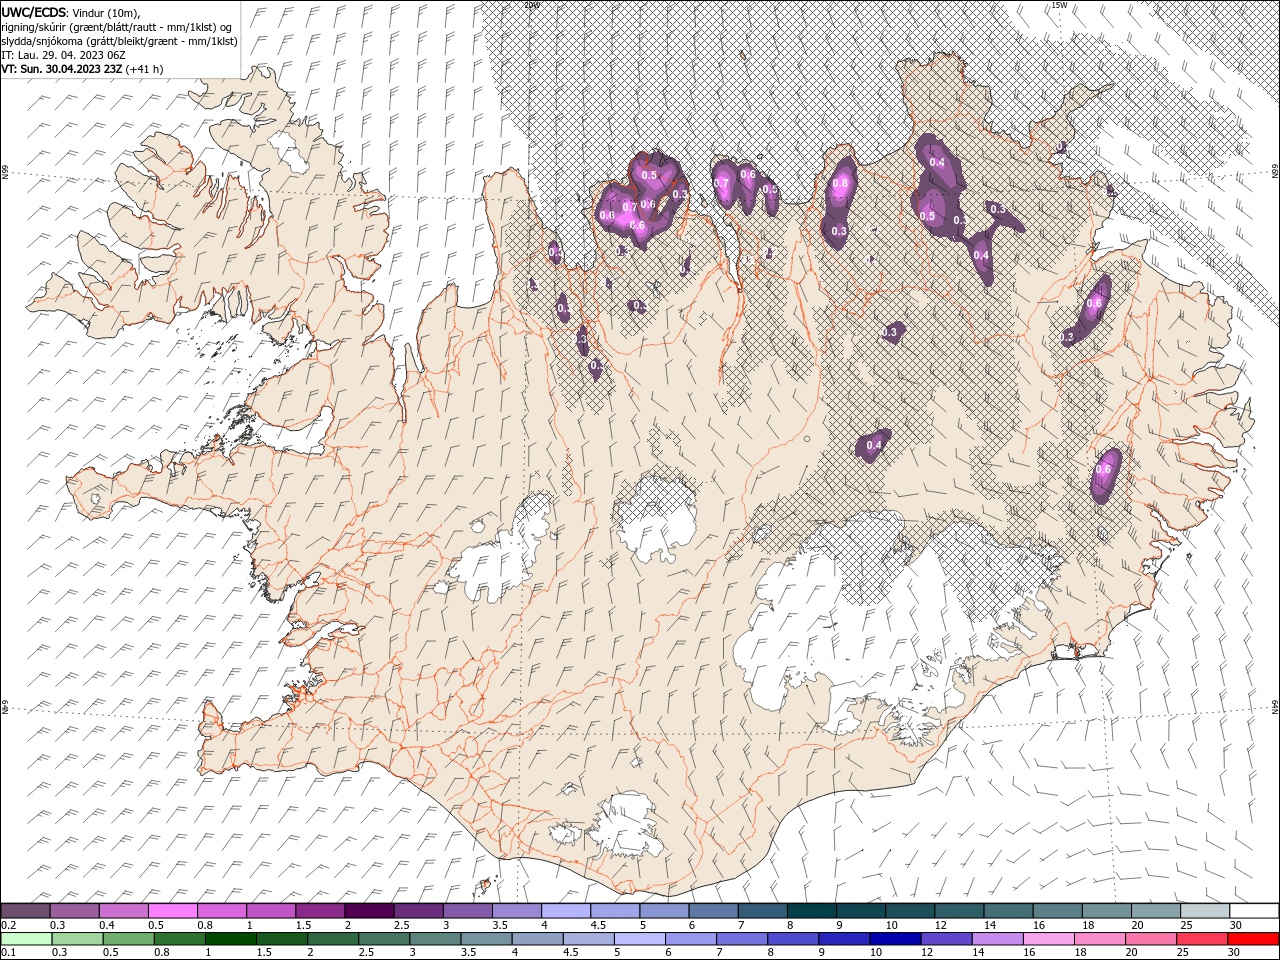The image size is (1280, 960).
Task: Click the '0.4' label on top snow scale
Action: (x=106, y=925)
